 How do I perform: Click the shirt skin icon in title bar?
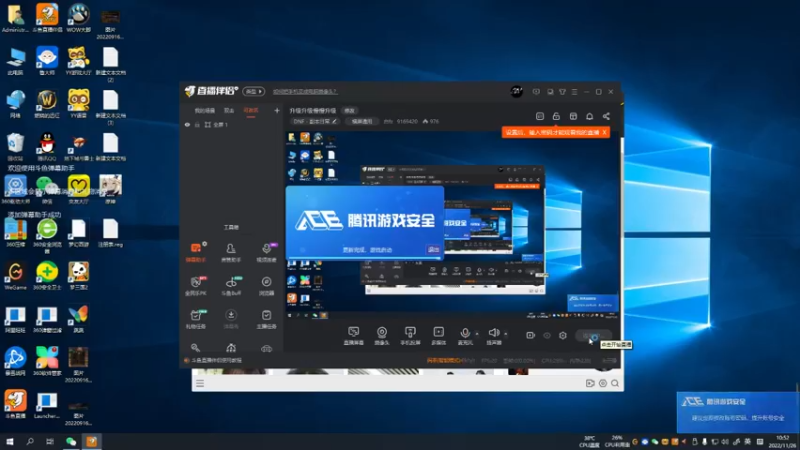(562, 92)
